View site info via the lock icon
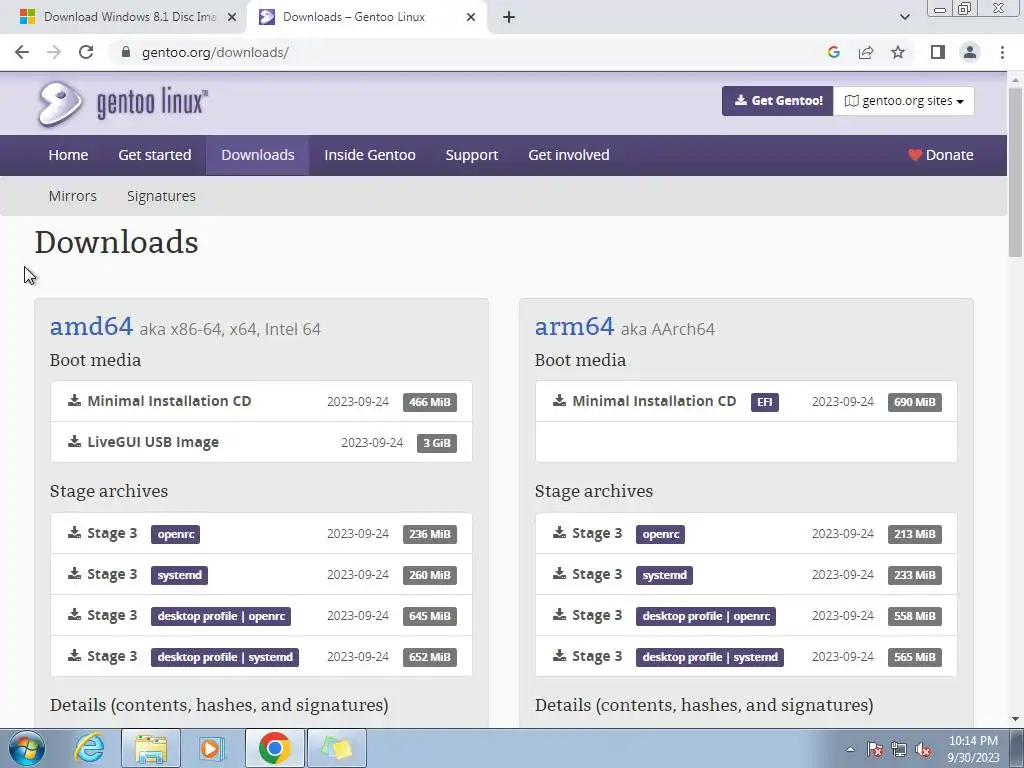This screenshot has width=1024, height=768. pyautogui.click(x=126, y=52)
